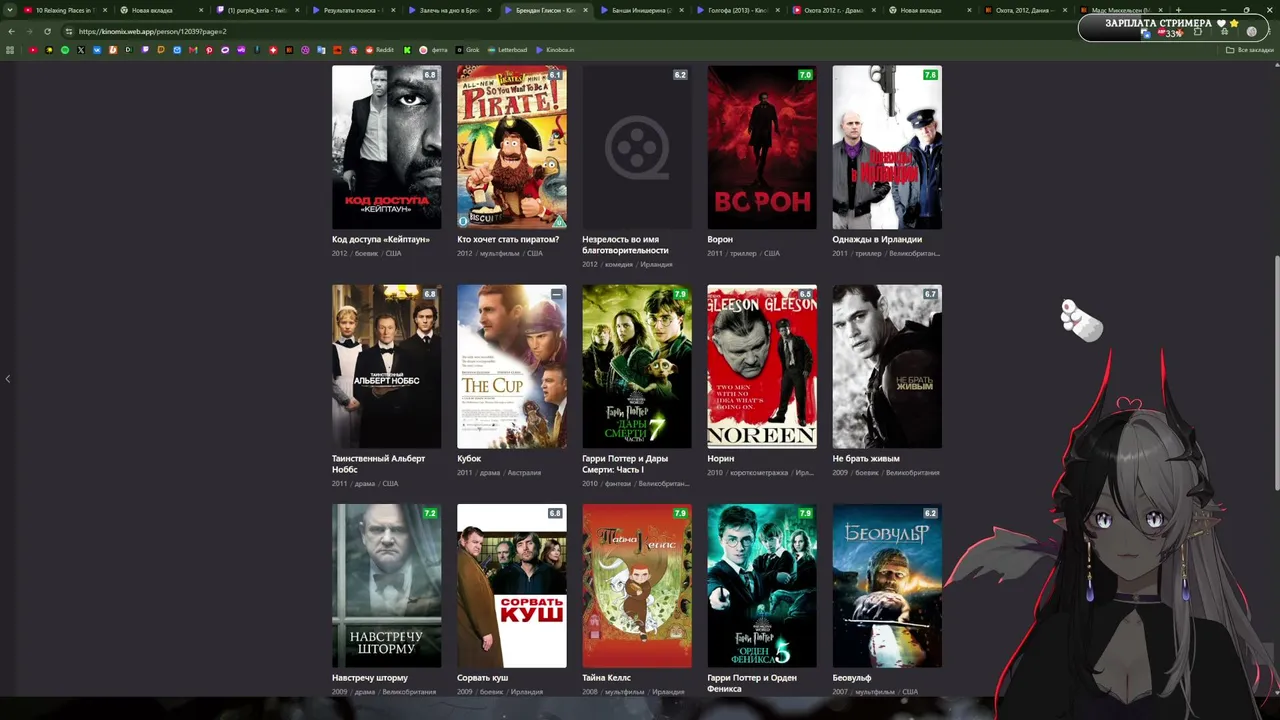The width and height of the screenshot is (1280, 720).
Task: Open the Тайна Келлс movie poster
Action: pyautogui.click(x=637, y=585)
